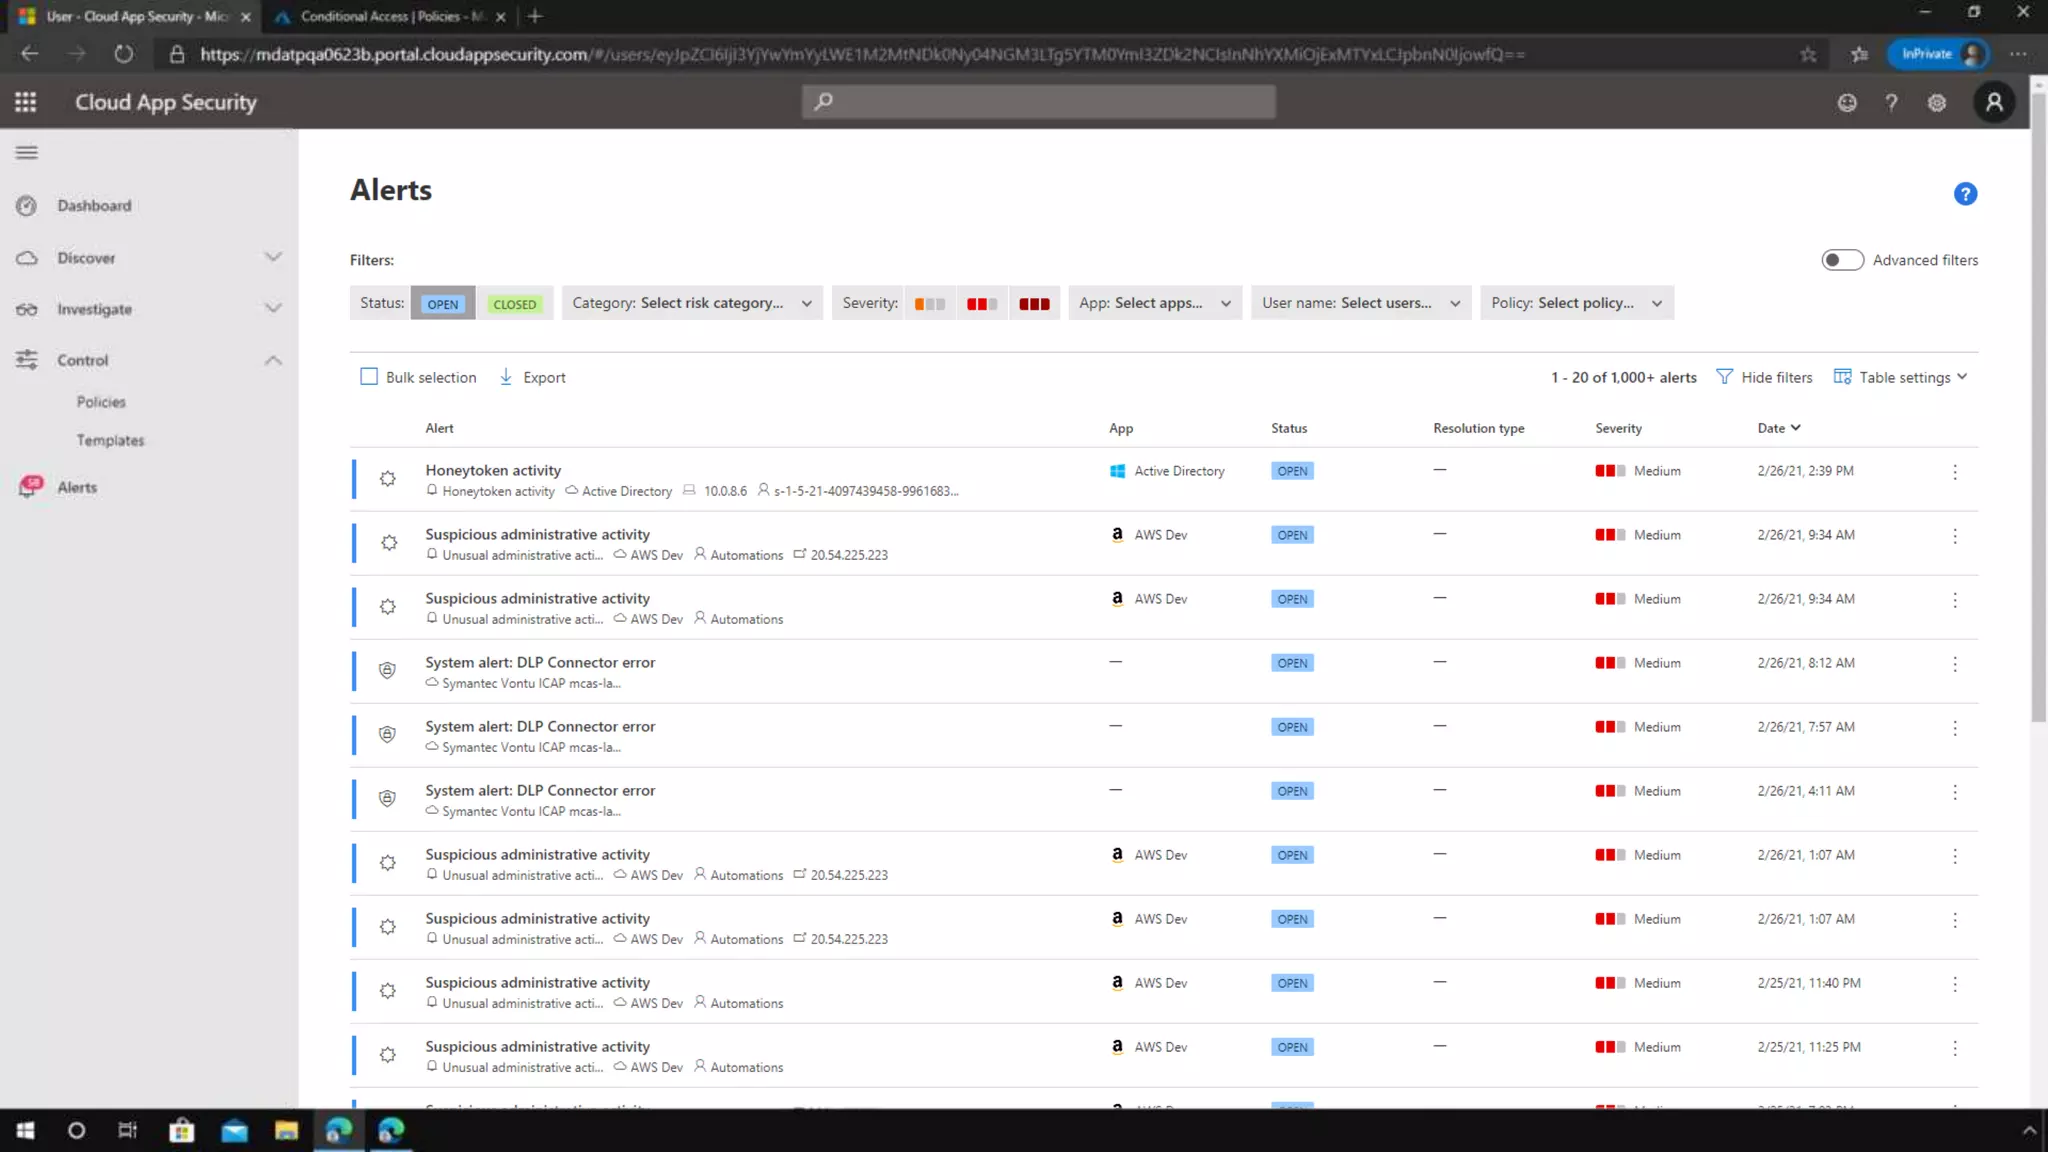Filter by medium severity swatch
This screenshot has width=2048, height=1152.
tap(982, 304)
